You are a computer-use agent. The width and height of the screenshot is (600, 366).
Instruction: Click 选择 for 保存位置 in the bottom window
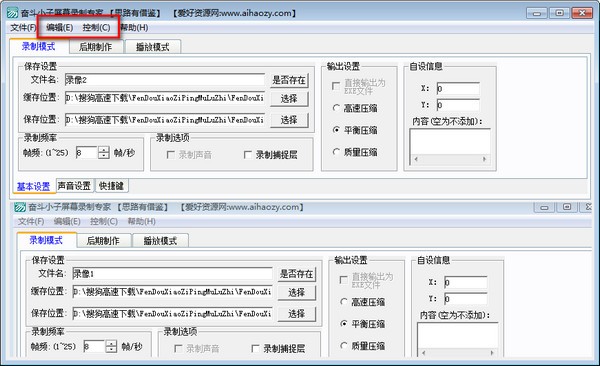click(297, 314)
